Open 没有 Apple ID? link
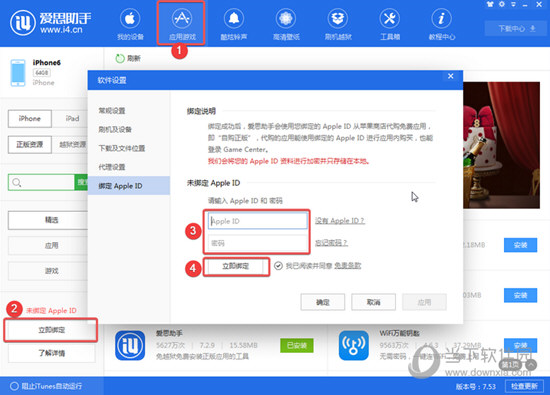 pos(340,221)
